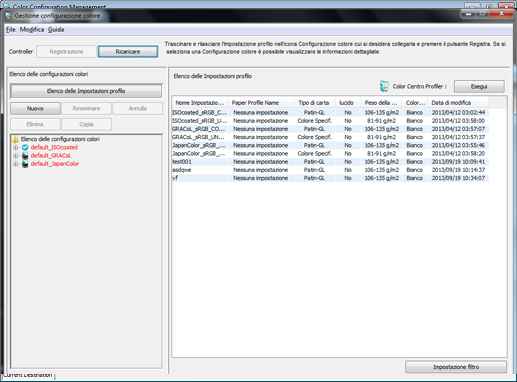Click the default_GRACoL printer icon
This screenshot has width=517, height=382.
coord(25,156)
